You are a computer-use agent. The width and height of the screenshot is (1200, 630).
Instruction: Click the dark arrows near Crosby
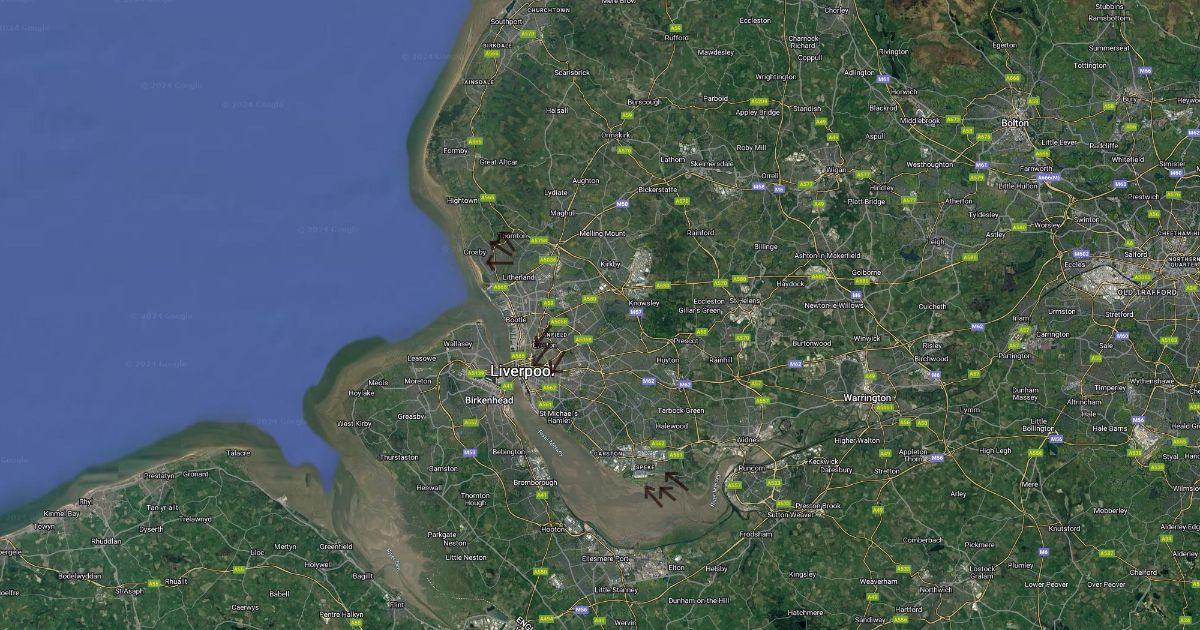tap(500, 249)
